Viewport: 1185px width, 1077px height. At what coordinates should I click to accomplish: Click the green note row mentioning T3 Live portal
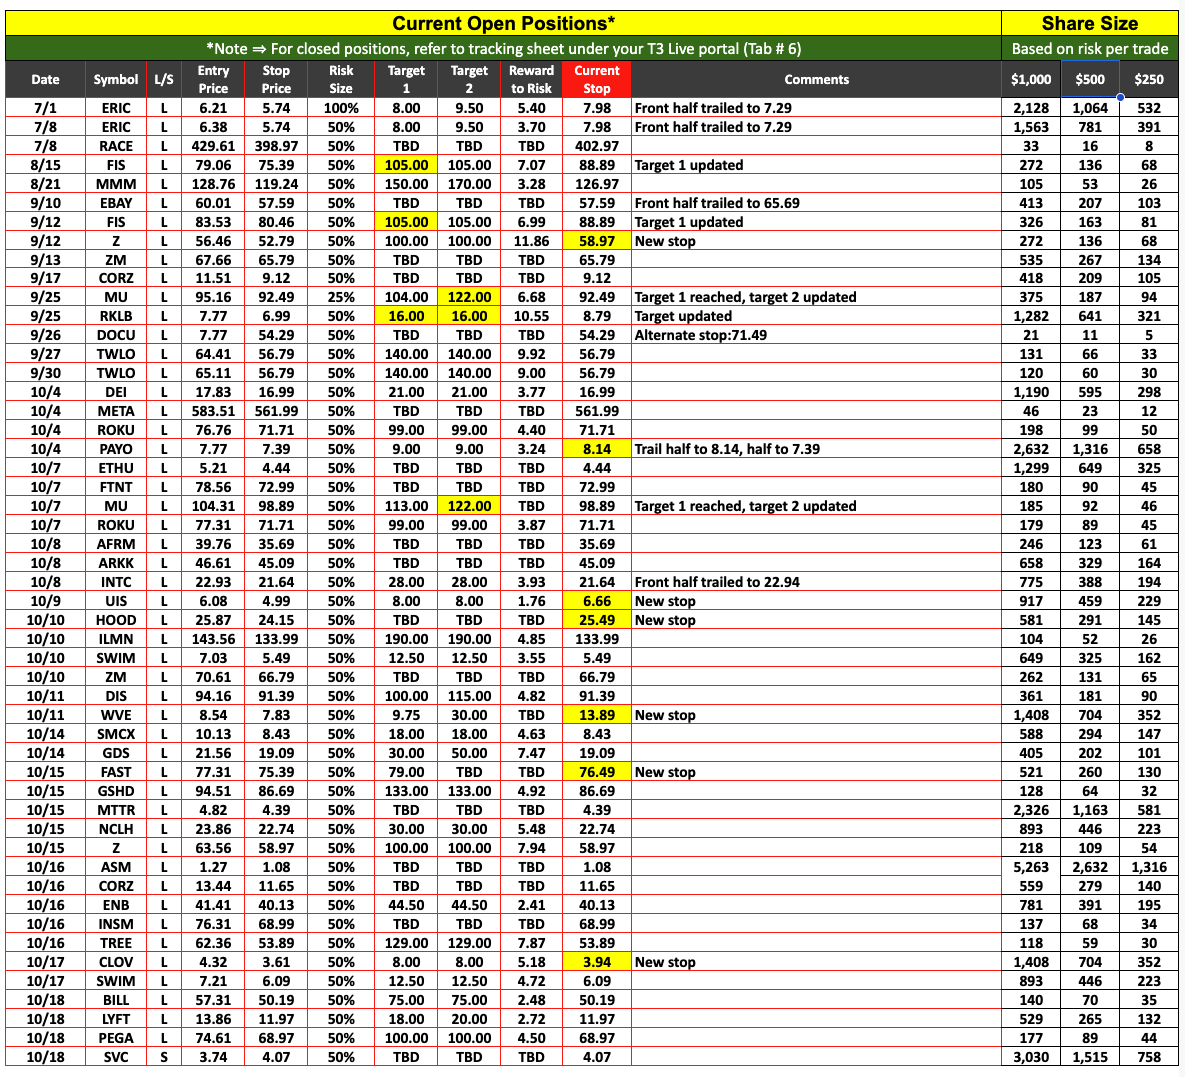pyautogui.click(x=503, y=49)
